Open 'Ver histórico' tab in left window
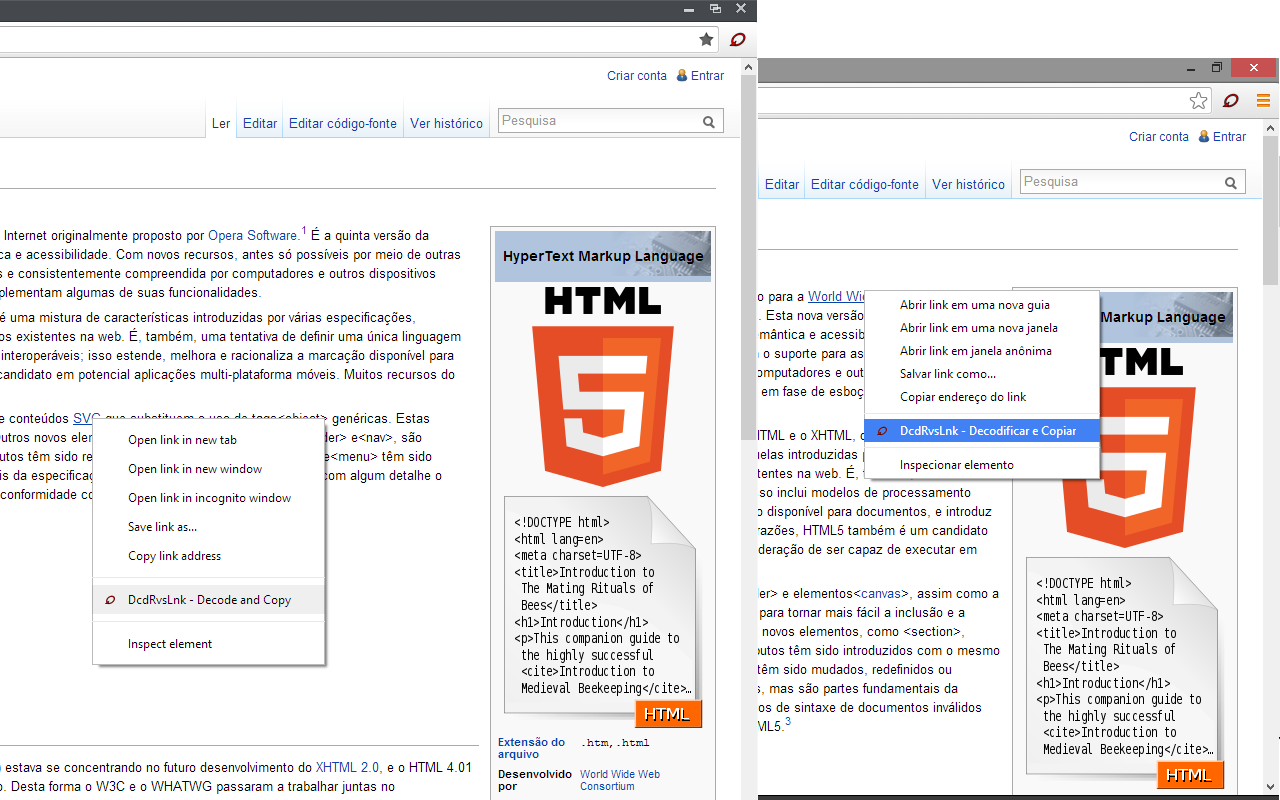Screen dimensions: 1280x800 [x=446, y=124]
